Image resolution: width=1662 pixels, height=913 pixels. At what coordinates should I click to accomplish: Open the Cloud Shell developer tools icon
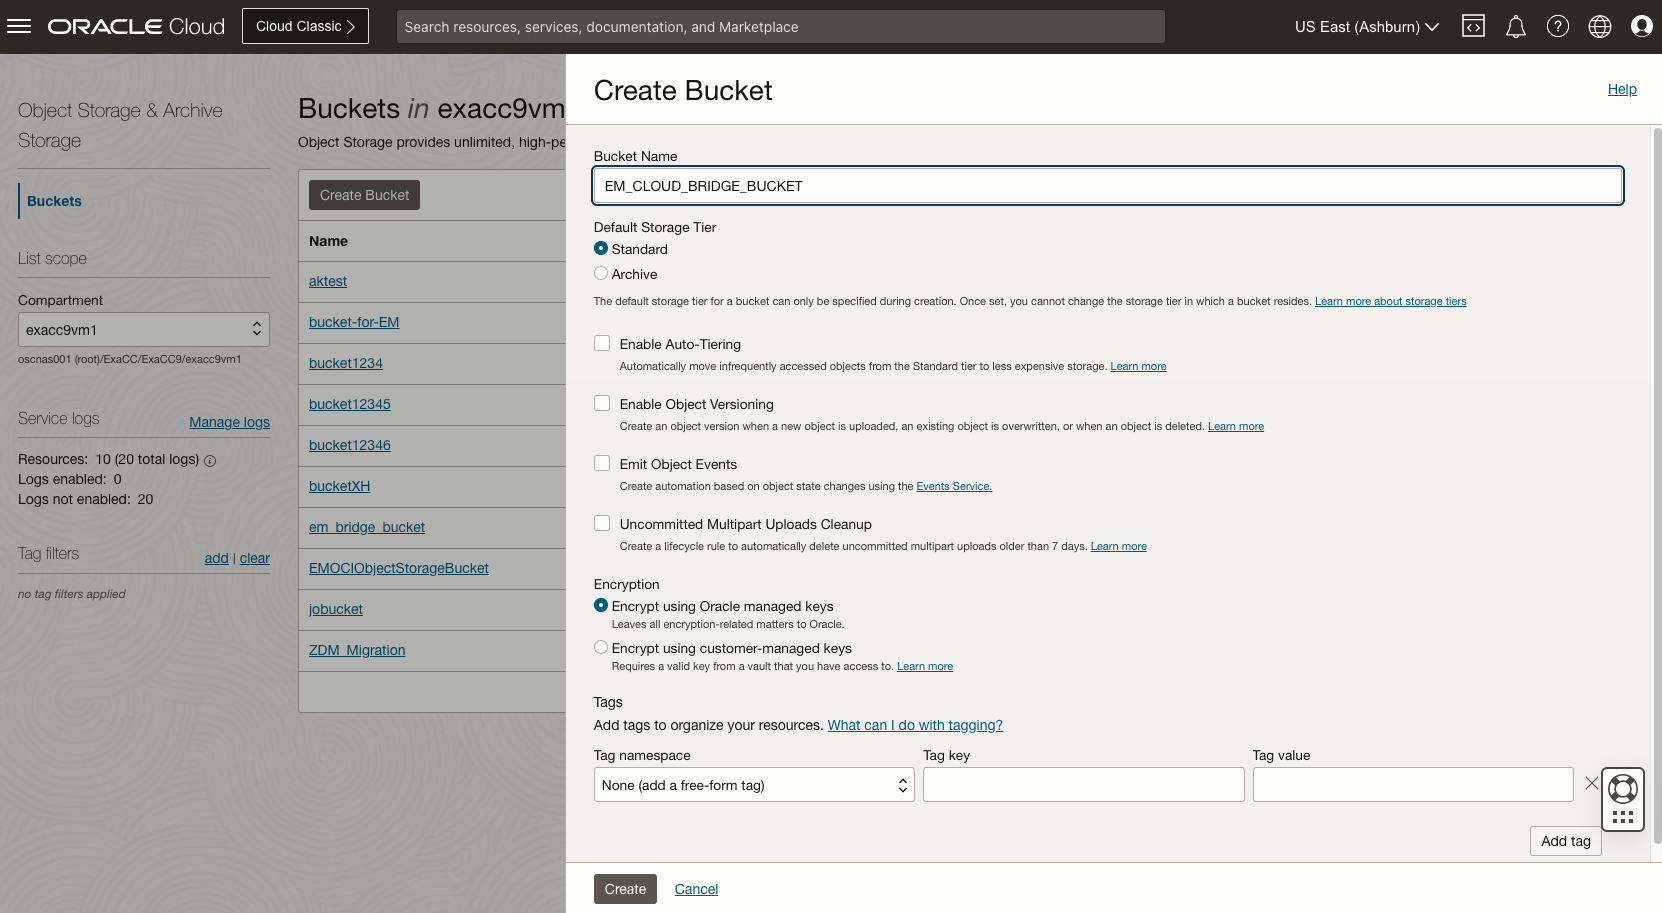[1473, 27]
